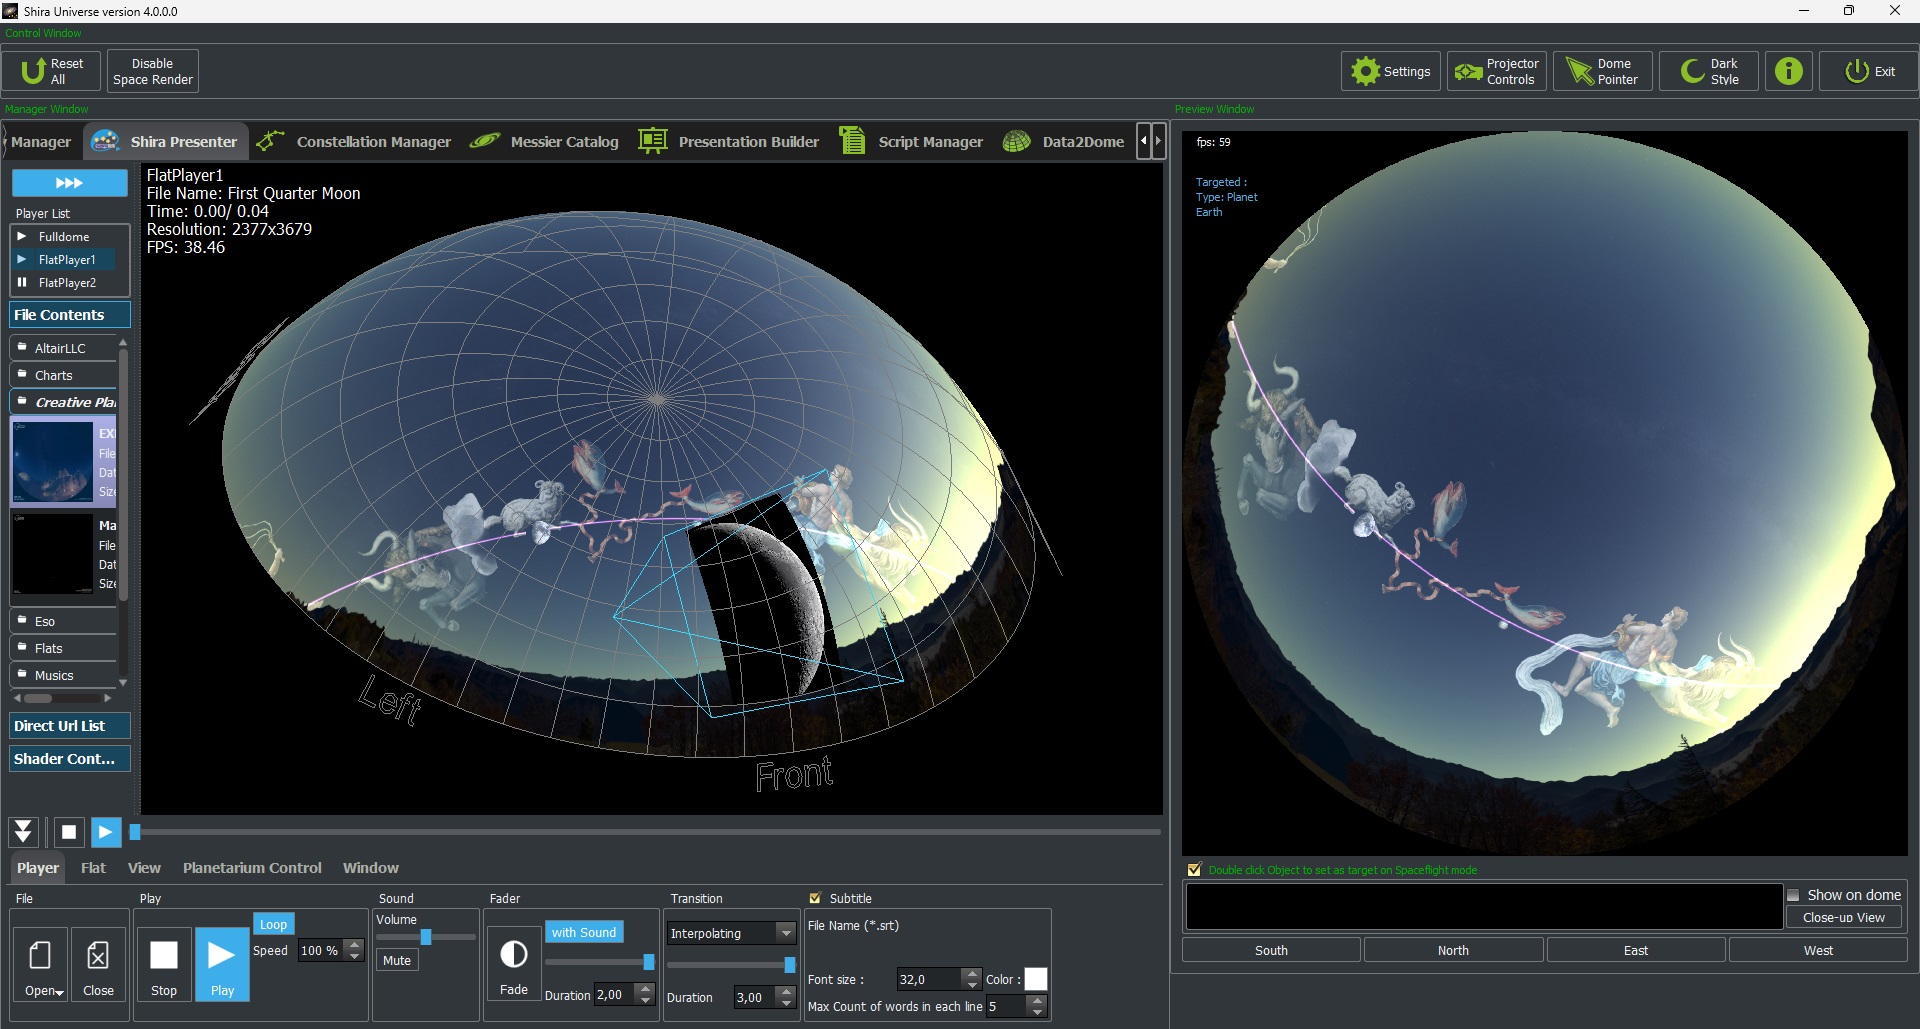Click the small stop icon beside timeline
This screenshot has height=1029, width=1920.
[69, 832]
